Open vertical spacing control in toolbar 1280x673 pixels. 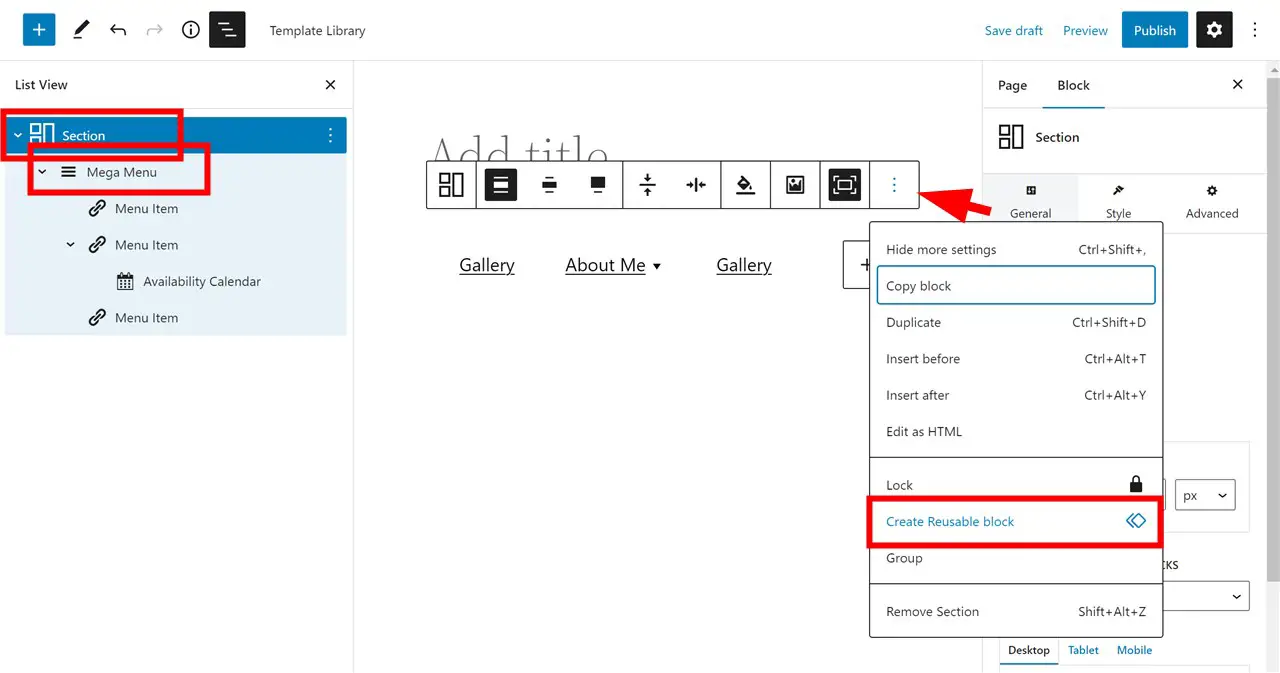[x=647, y=184]
